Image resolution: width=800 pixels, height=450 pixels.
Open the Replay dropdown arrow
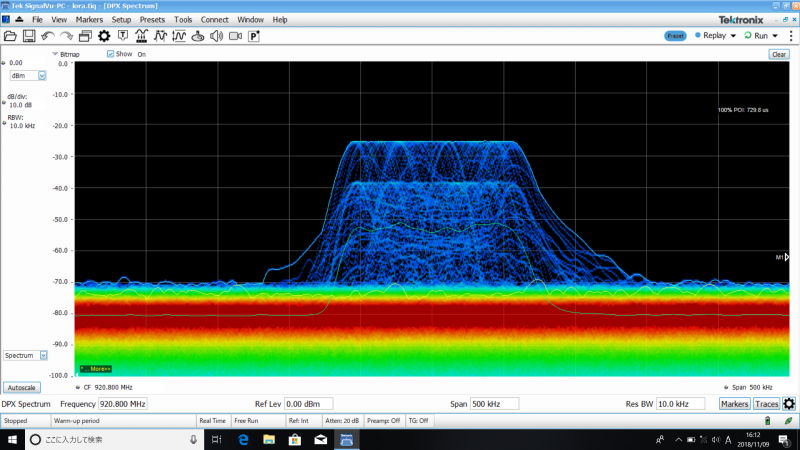tap(733, 36)
